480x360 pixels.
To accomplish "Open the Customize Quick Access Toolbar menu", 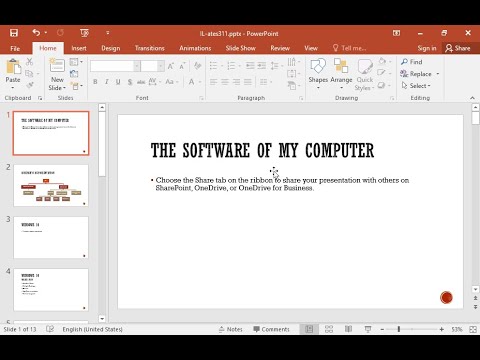I will [107, 33].
